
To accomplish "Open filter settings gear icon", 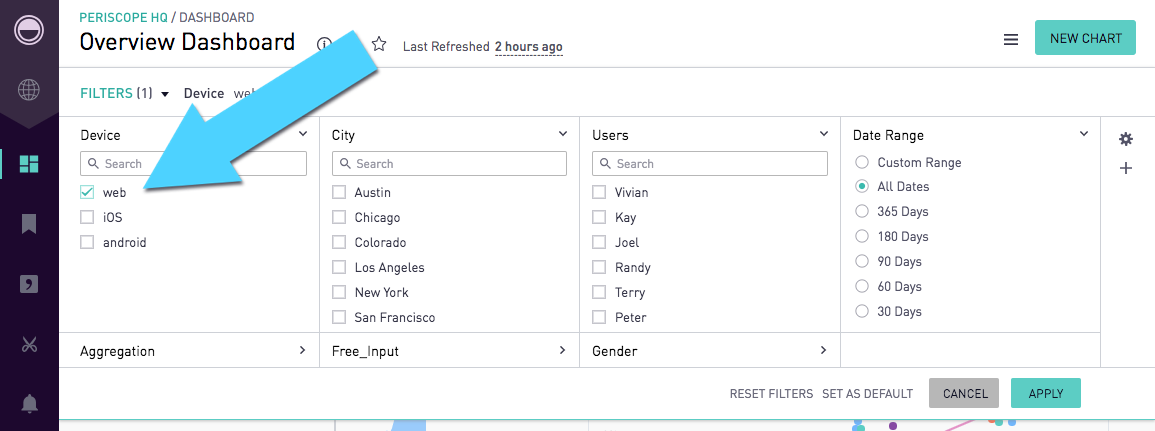I will point(1126,139).
